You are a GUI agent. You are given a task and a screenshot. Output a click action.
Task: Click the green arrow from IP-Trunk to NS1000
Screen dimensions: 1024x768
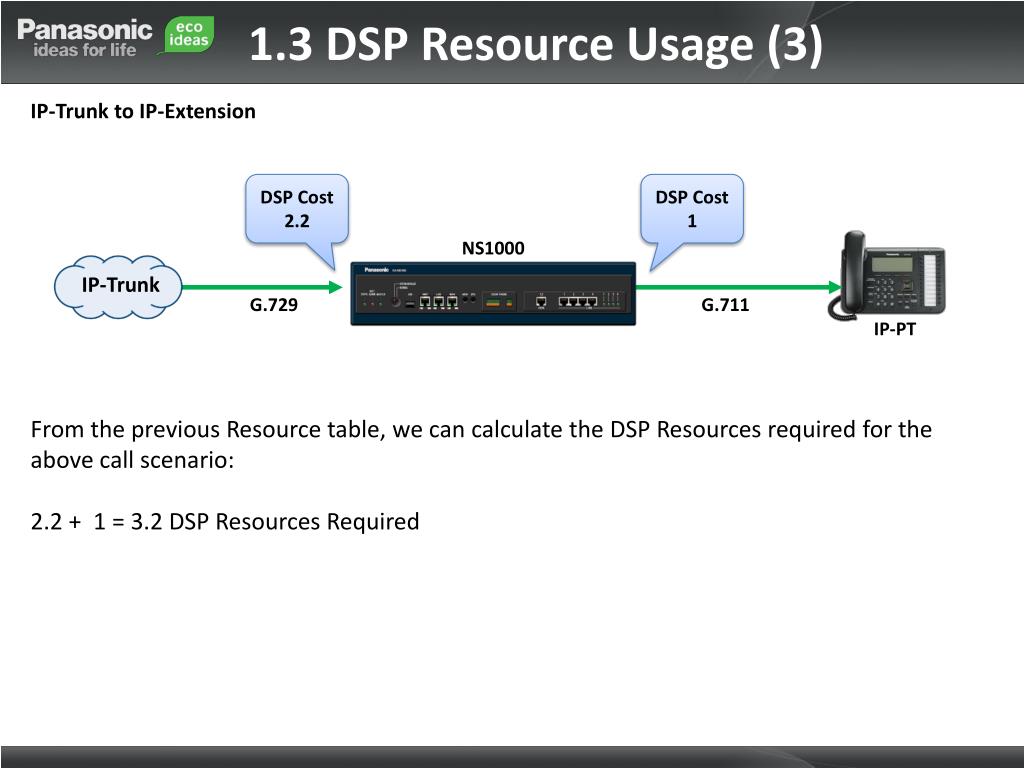[263, 287]
